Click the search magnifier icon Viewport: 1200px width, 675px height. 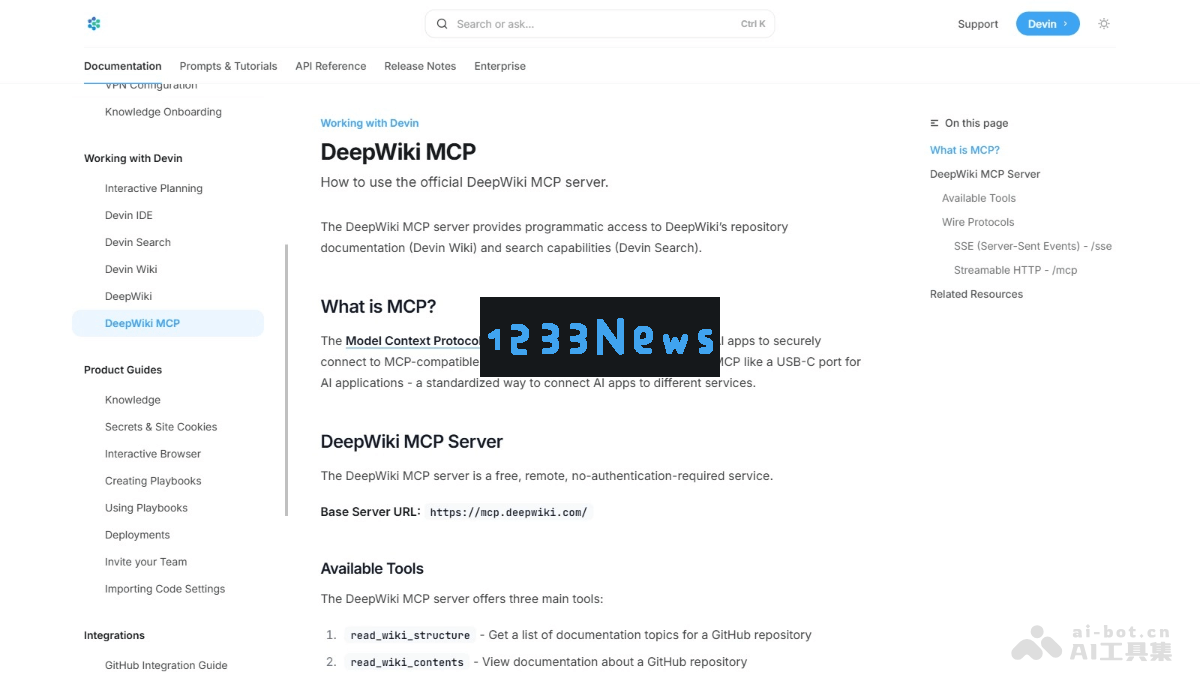click(x=442, y=24)
